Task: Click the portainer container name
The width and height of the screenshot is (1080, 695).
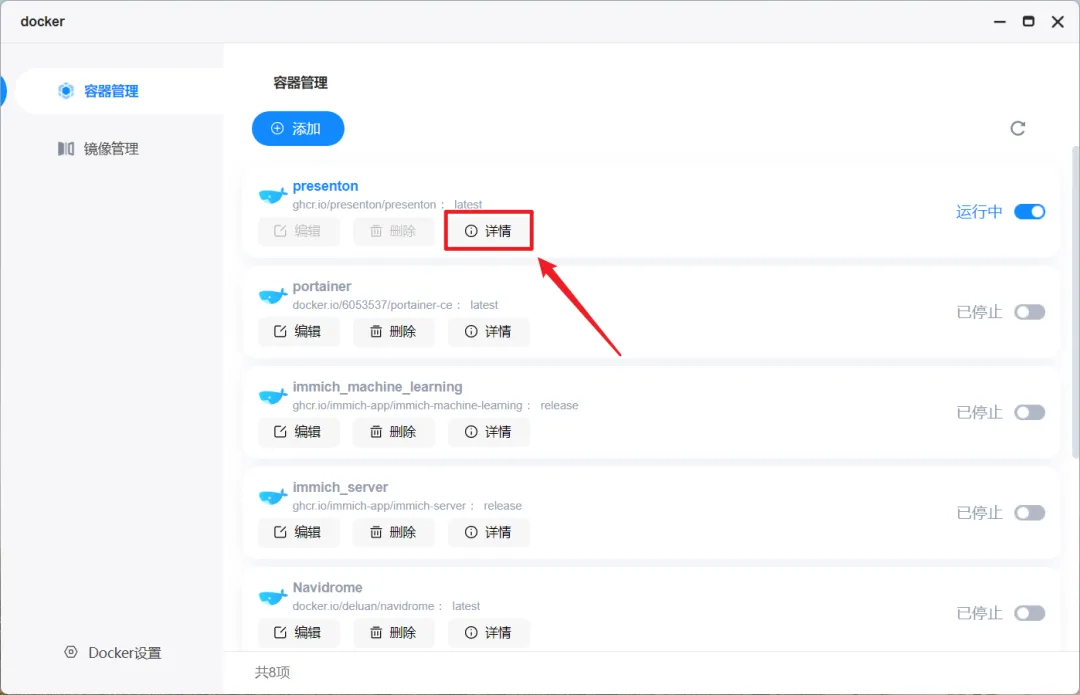Action: [322, 286]
